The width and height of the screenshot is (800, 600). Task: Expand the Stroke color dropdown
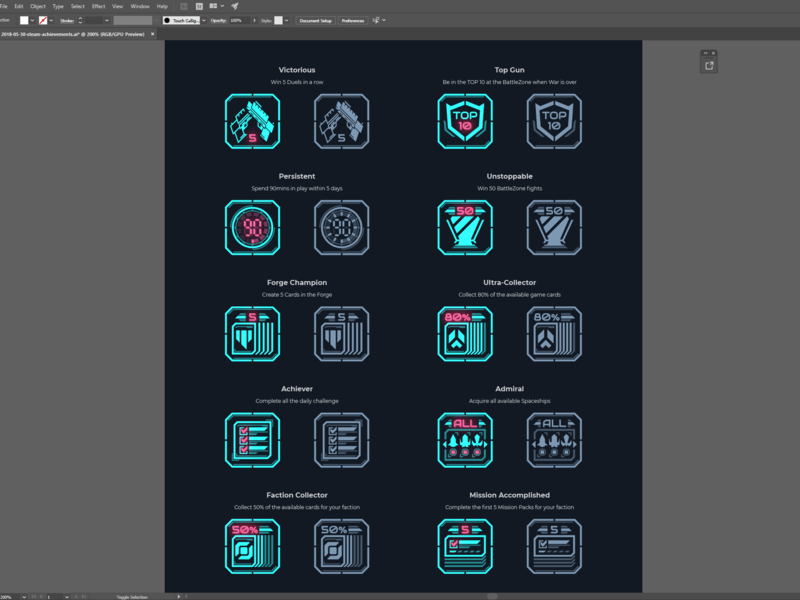(52, 20)
